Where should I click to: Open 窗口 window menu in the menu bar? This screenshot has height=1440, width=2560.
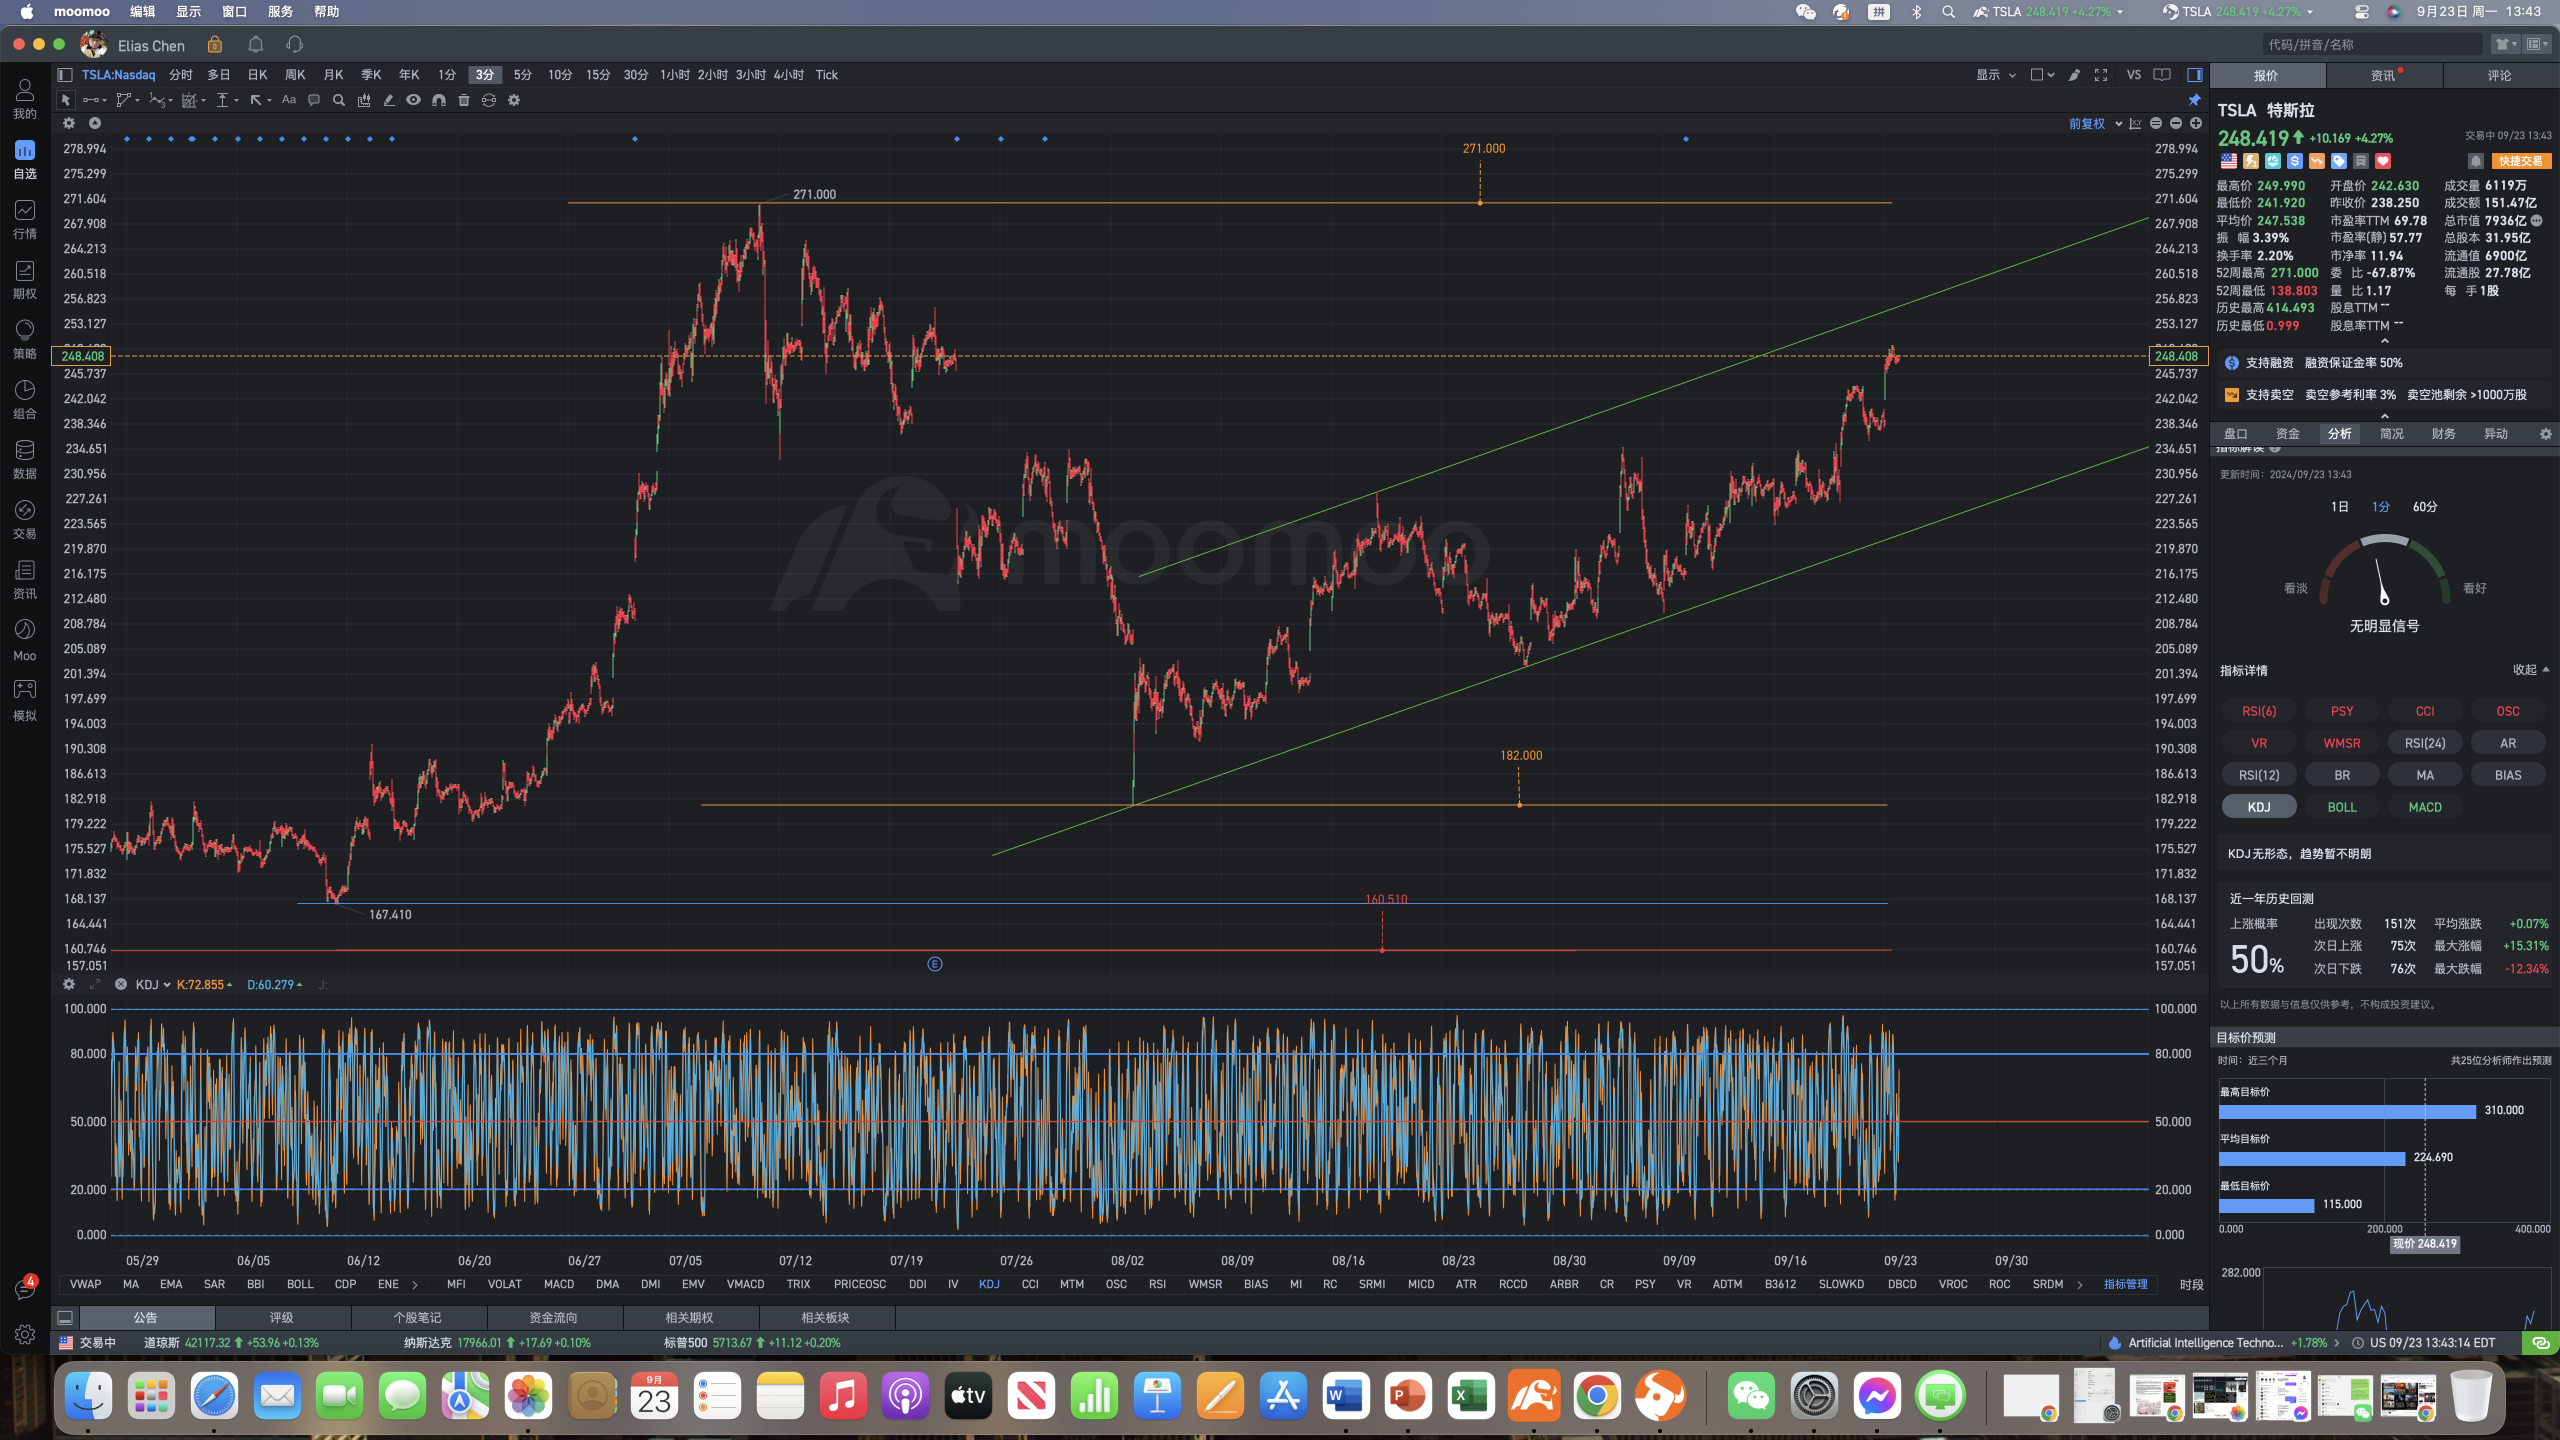click(235, 12)
